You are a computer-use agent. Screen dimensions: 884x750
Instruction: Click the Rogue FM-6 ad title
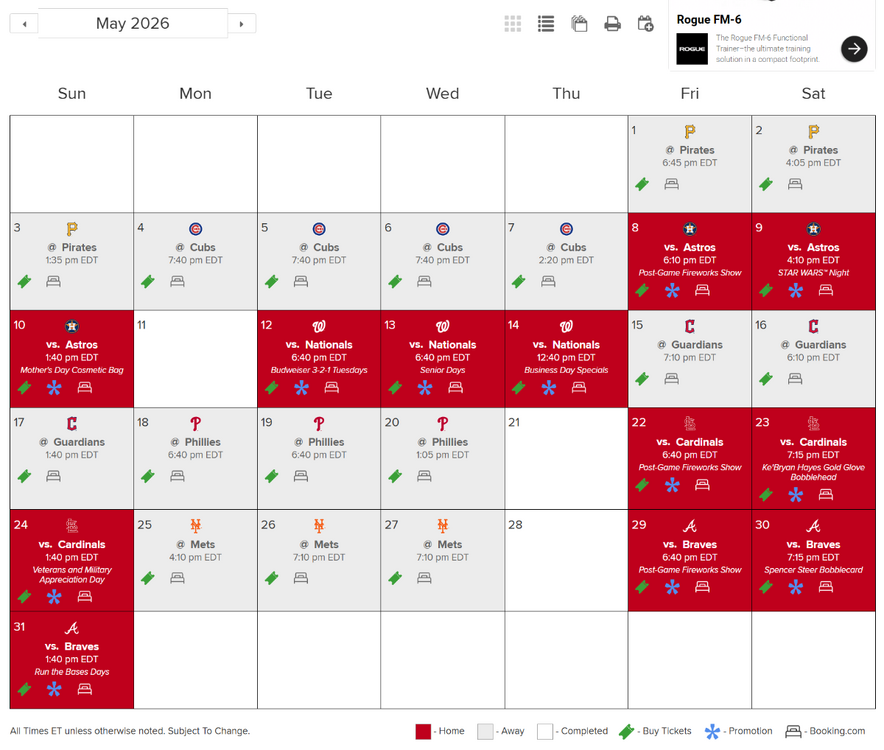click(x=709, y=20)
